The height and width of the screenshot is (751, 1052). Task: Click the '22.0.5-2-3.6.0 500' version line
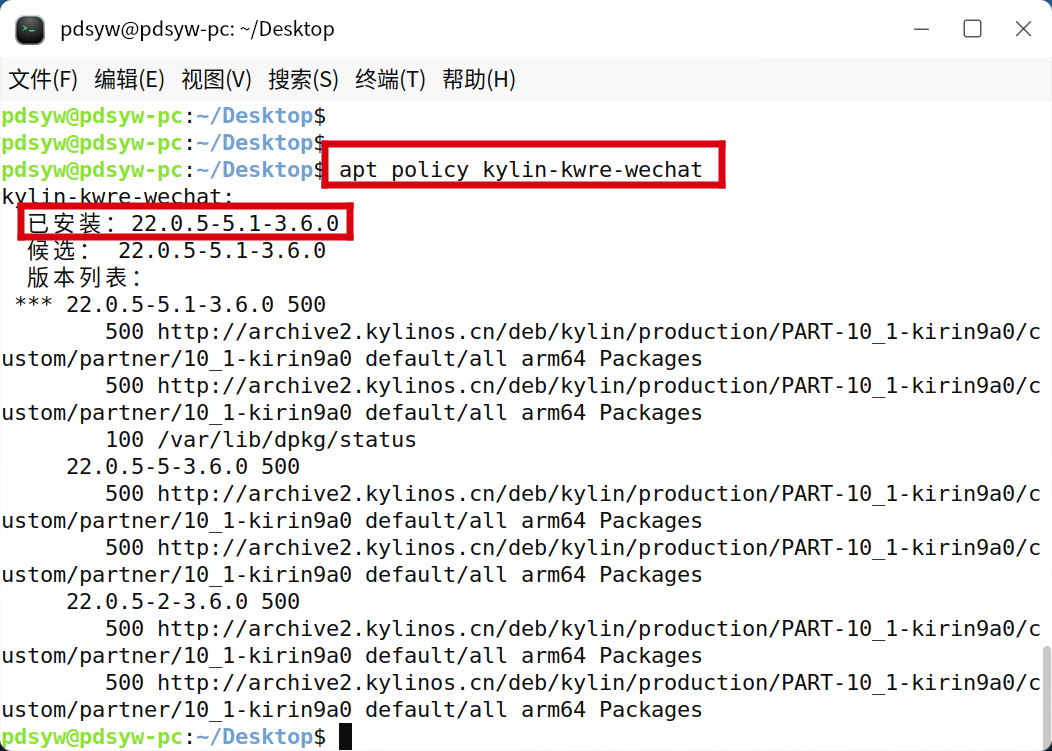tap(183, 601)
